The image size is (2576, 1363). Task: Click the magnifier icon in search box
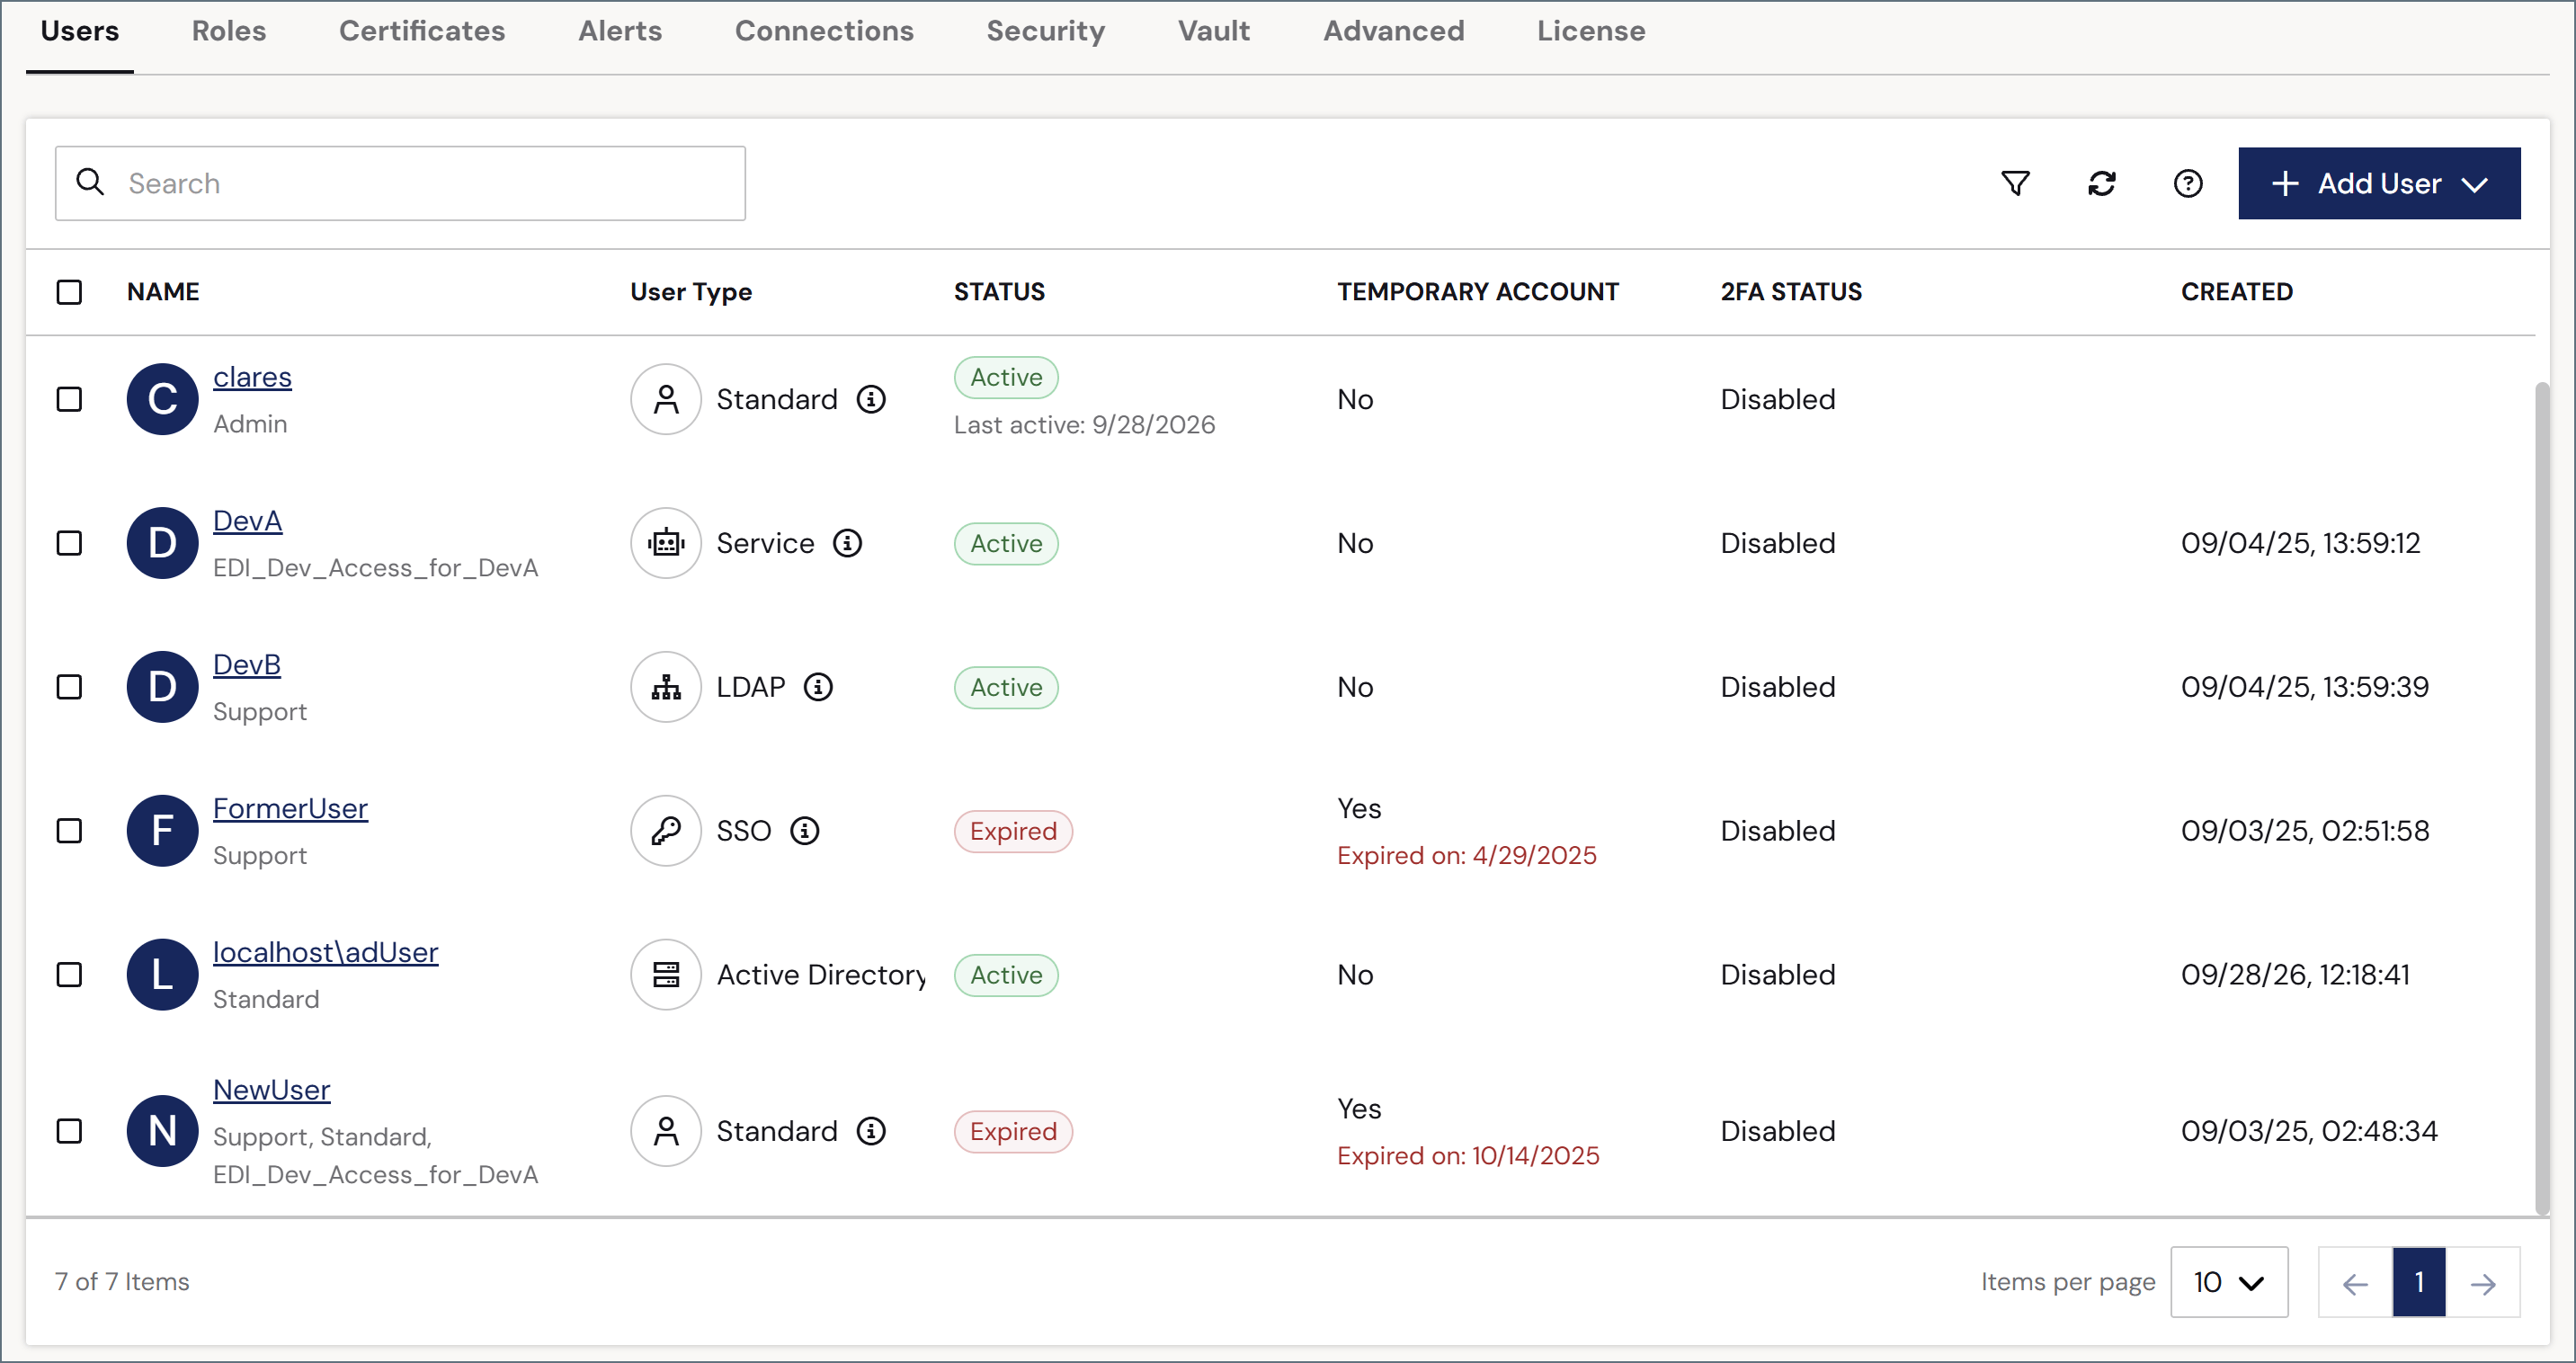point(90,182)
